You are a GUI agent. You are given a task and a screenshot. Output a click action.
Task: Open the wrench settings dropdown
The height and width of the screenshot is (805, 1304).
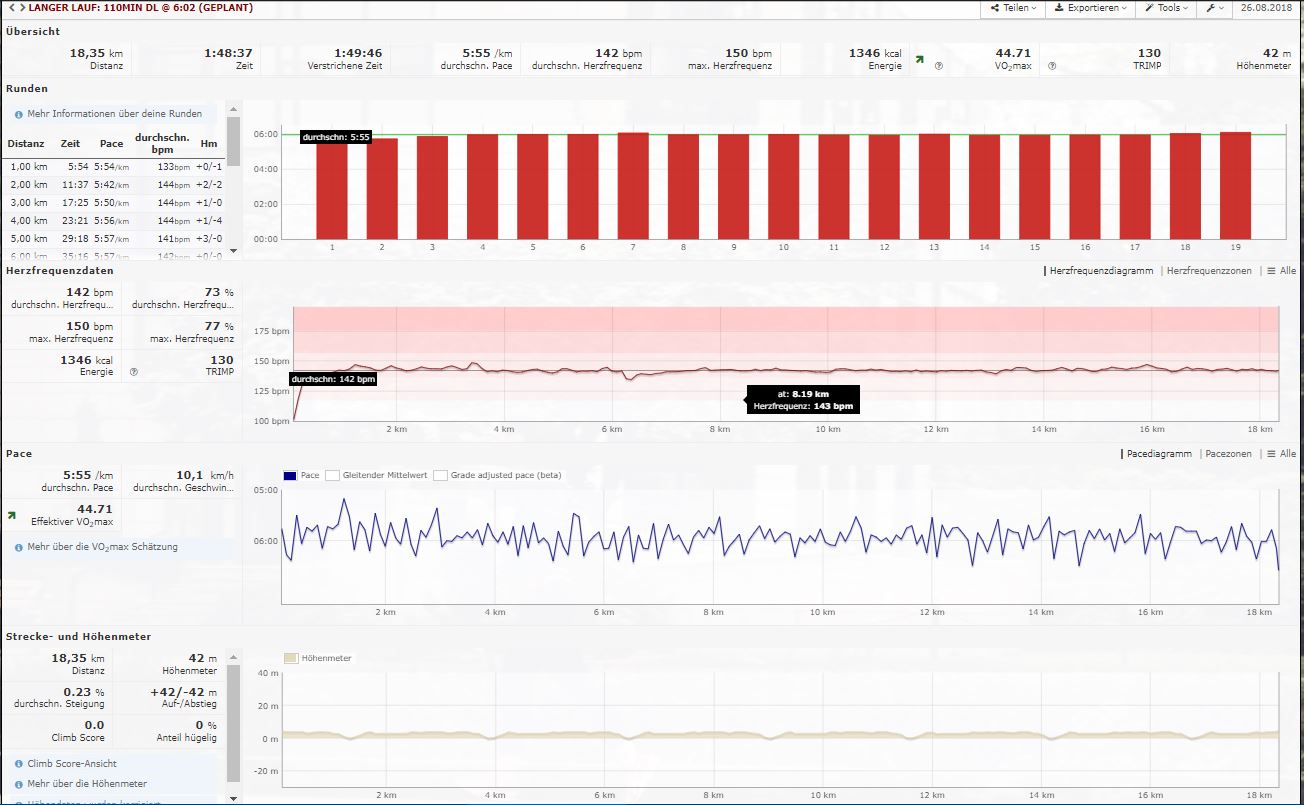click(1213, 8)
